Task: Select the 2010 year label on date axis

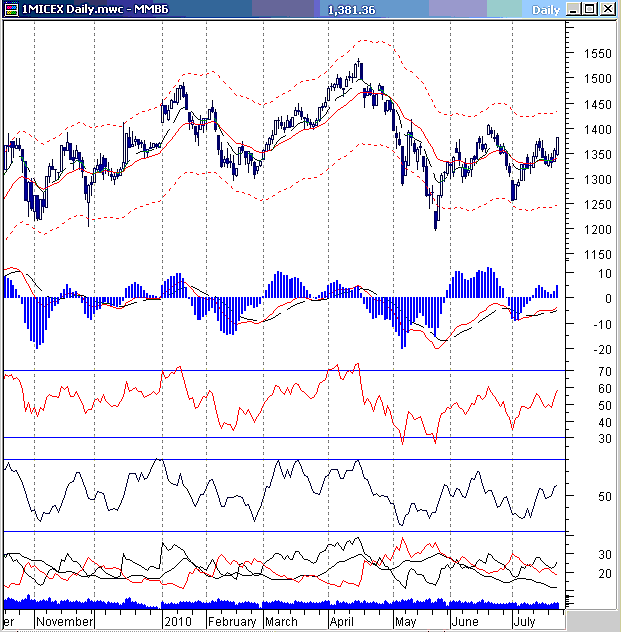Action: click(x=177, y=621)
